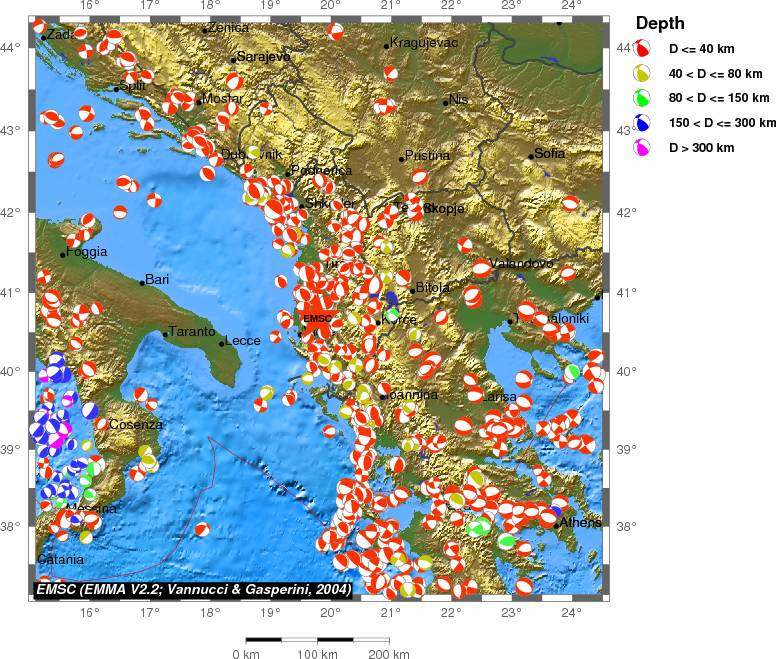Click the yellow 40–80 km legend beachball
The image size is (776, 659).
click(643, 72)
